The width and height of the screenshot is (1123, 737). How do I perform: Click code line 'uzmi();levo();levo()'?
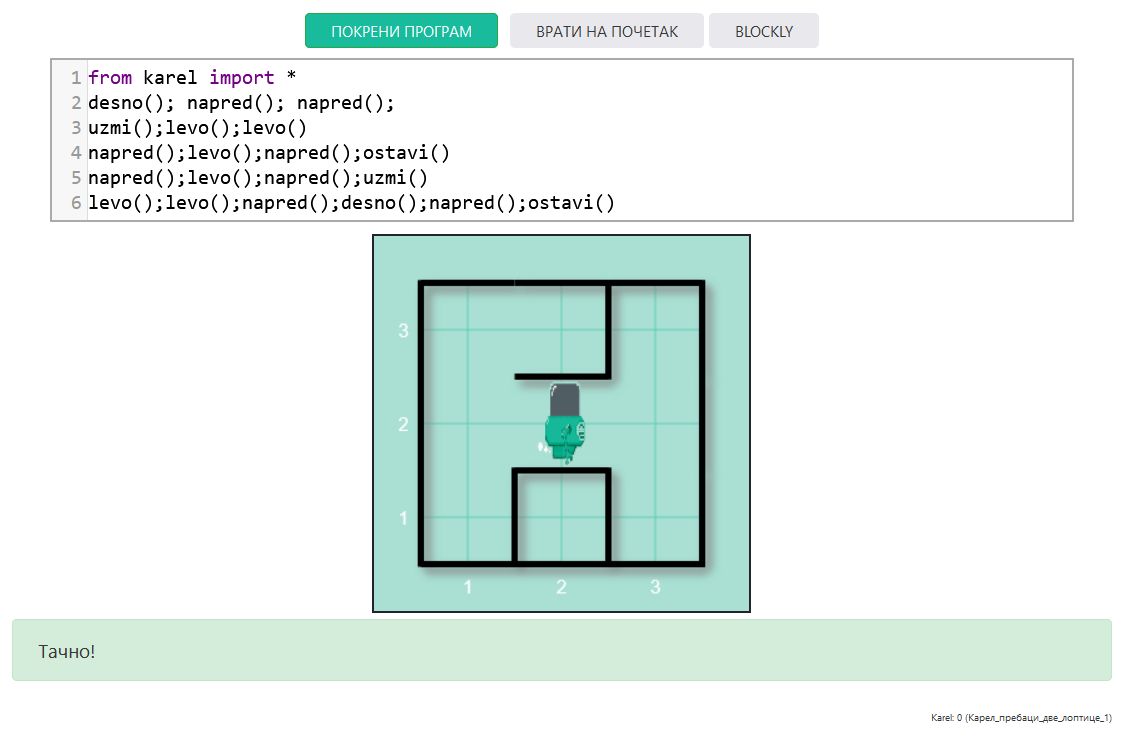pyautogui.click(x=197, y=128)
